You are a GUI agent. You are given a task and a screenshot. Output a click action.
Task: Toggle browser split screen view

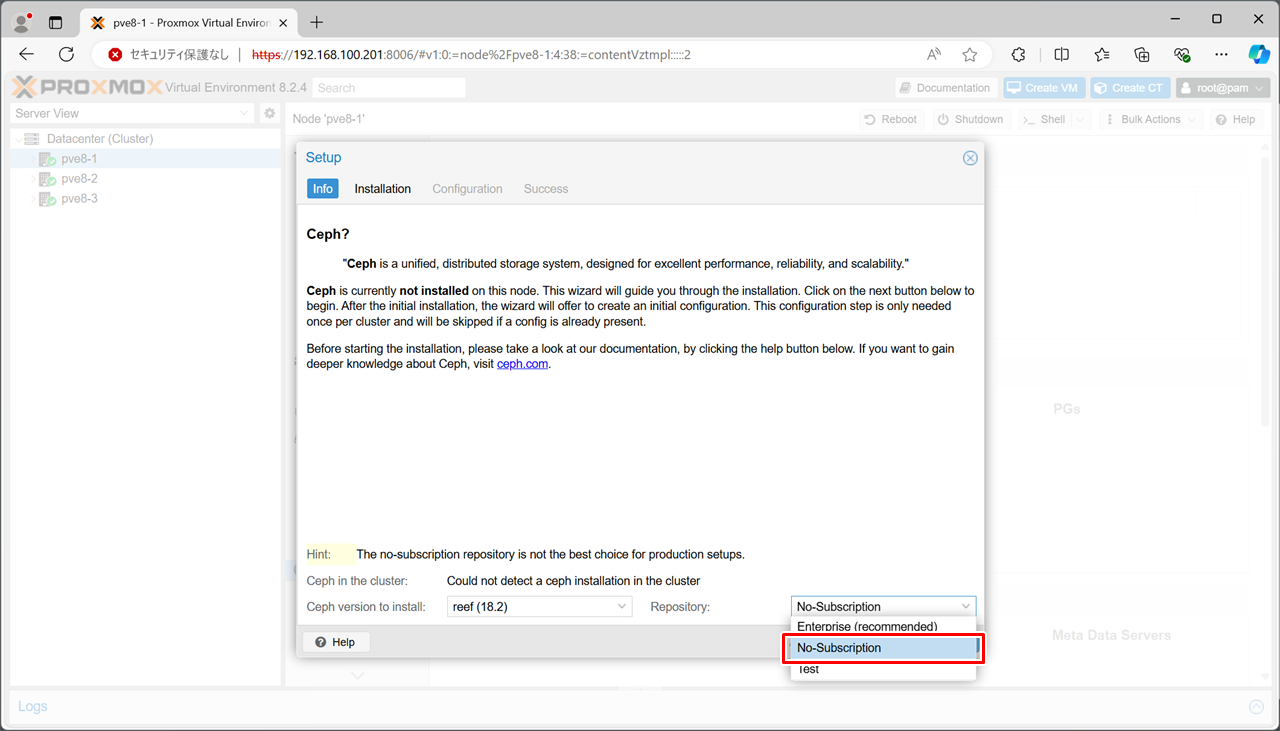(1061, 55)
